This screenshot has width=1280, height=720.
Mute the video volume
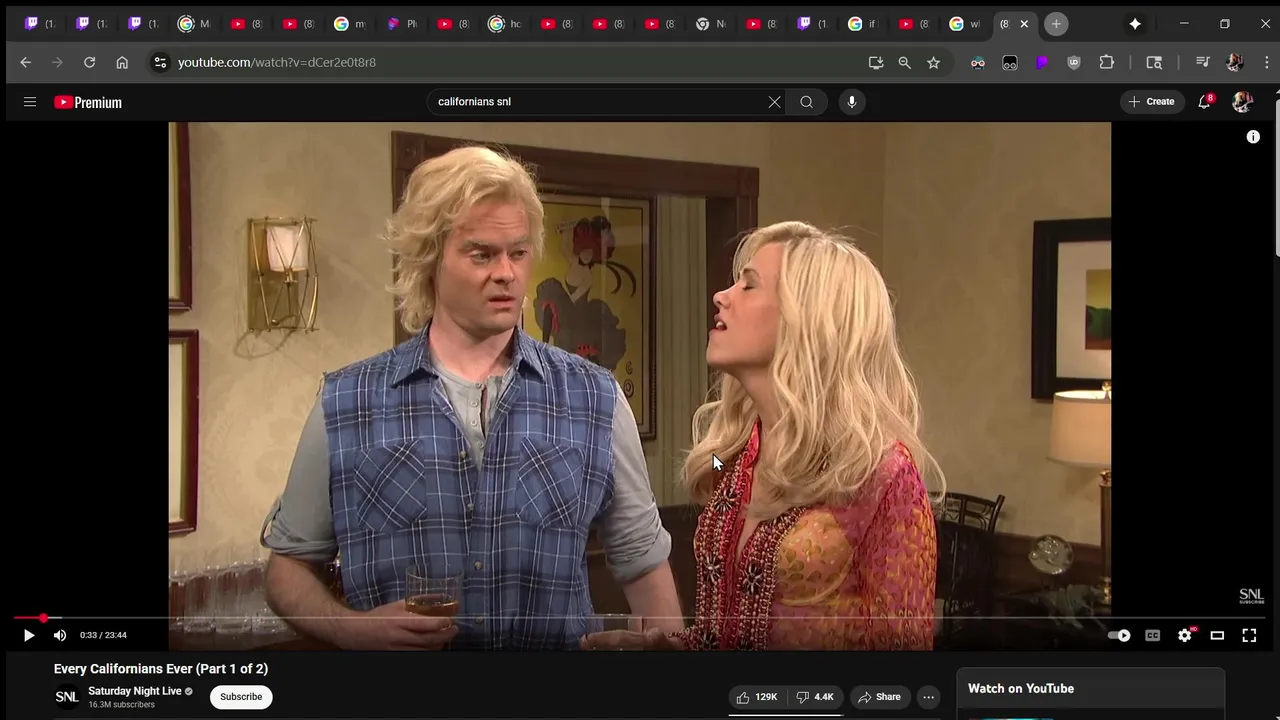60,635
